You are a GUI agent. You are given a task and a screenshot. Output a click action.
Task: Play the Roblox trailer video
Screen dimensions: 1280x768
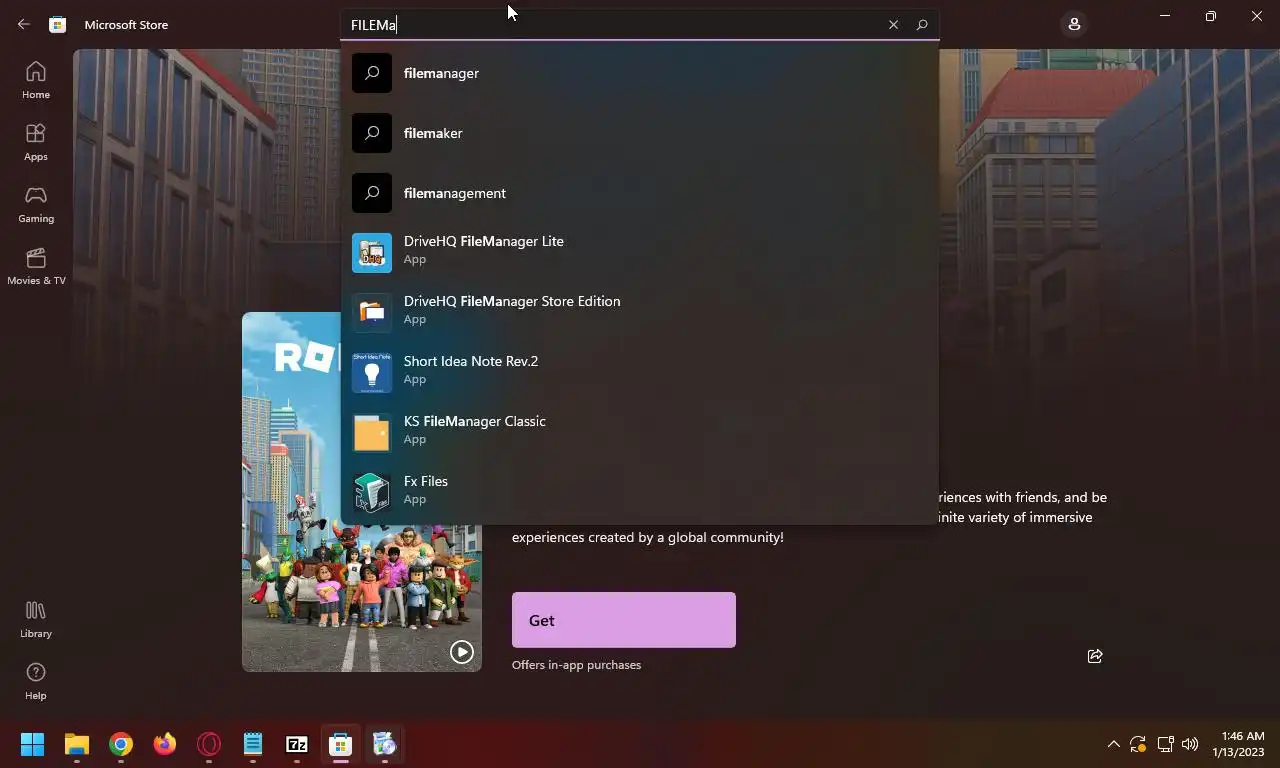click(461, 651)
